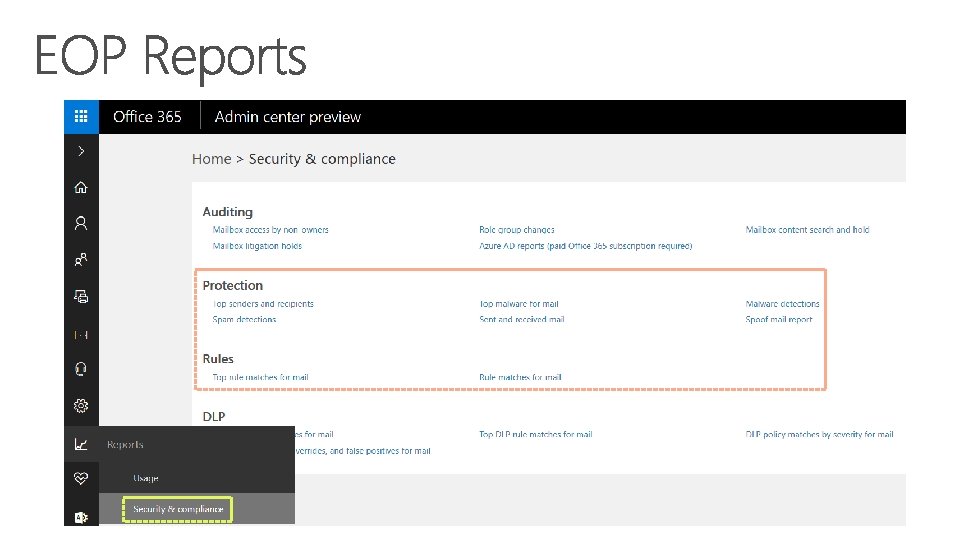Open the Users icon in sidebar

tap(81, 223)
